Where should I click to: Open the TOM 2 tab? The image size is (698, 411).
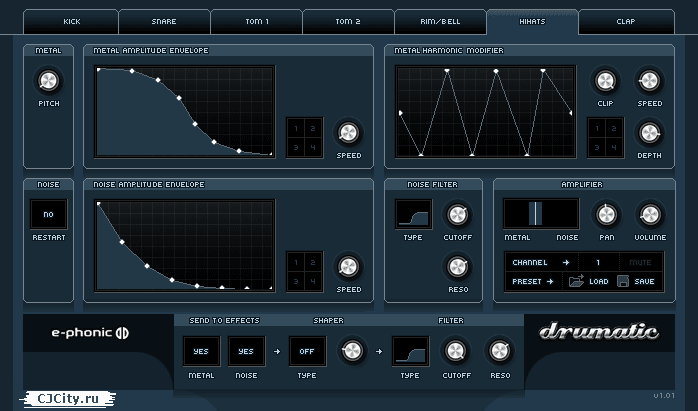[348, 21]
